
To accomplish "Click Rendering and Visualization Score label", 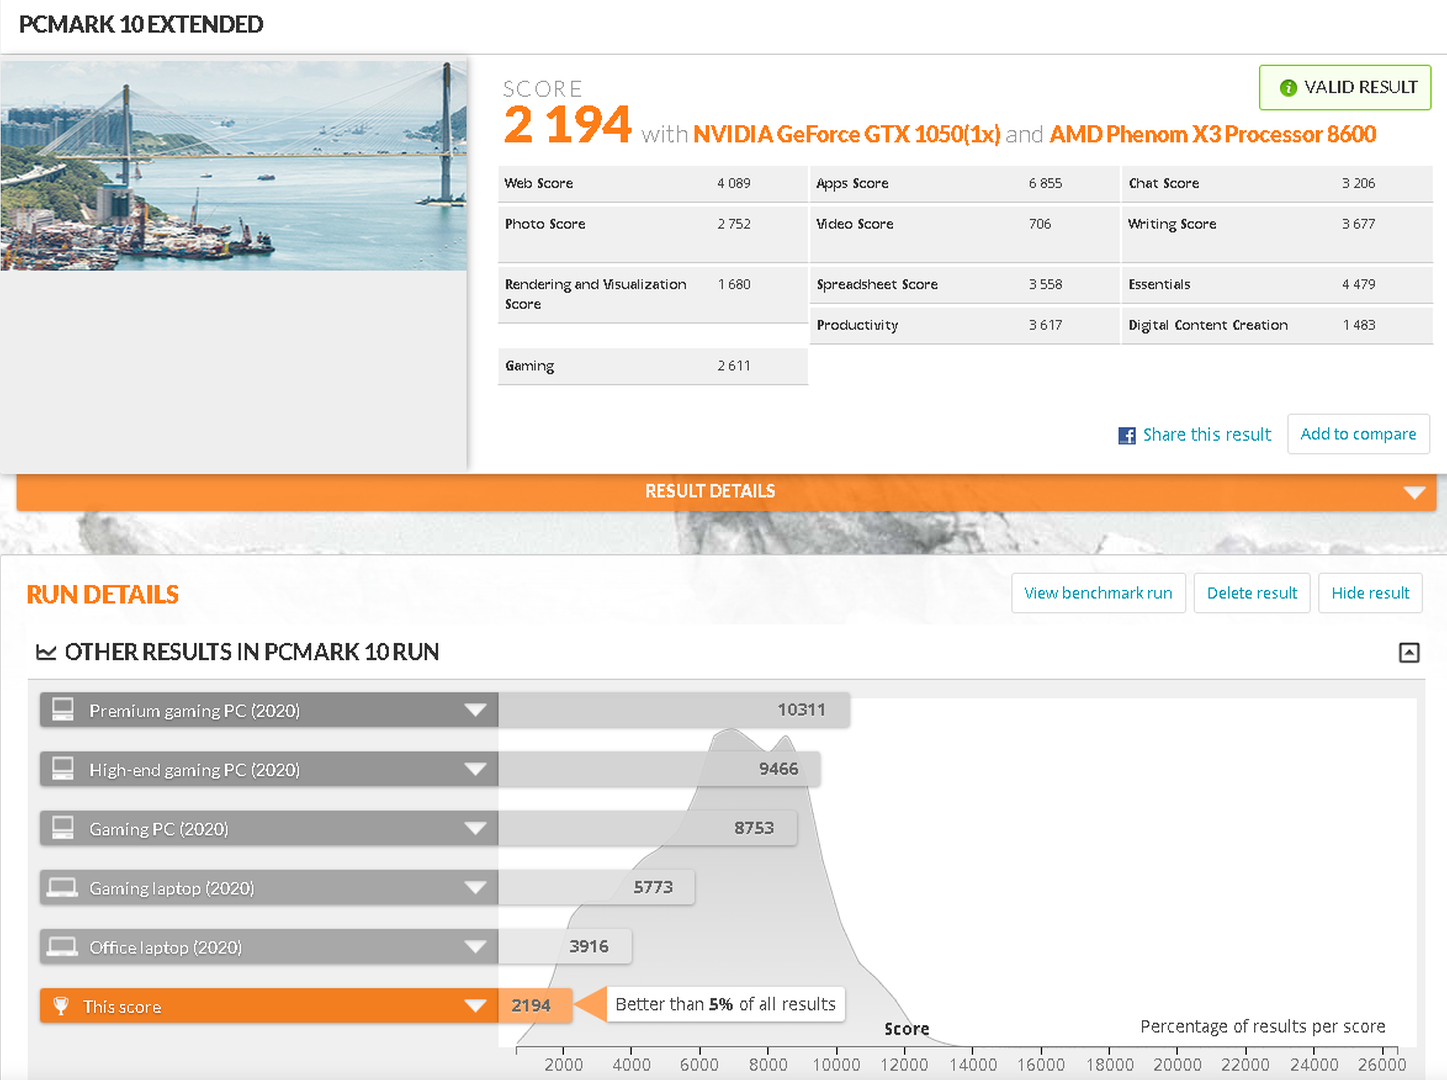I will tap(595, 294).
